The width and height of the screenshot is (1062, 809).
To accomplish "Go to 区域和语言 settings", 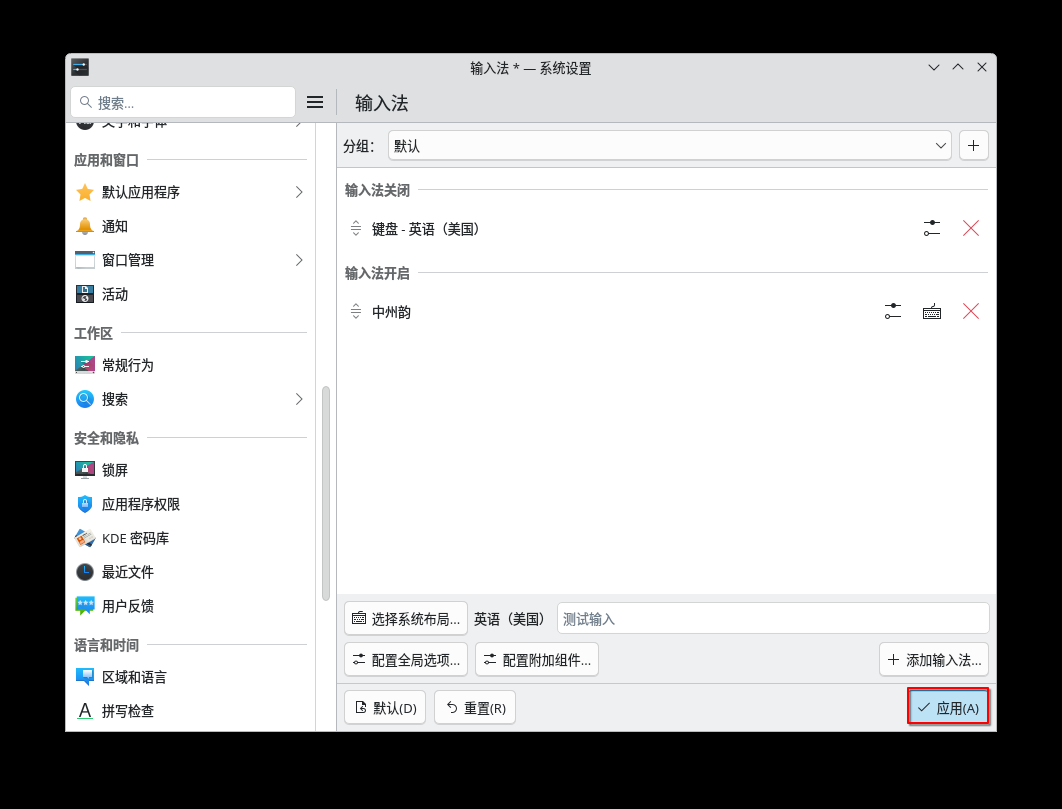I will 134,677.
